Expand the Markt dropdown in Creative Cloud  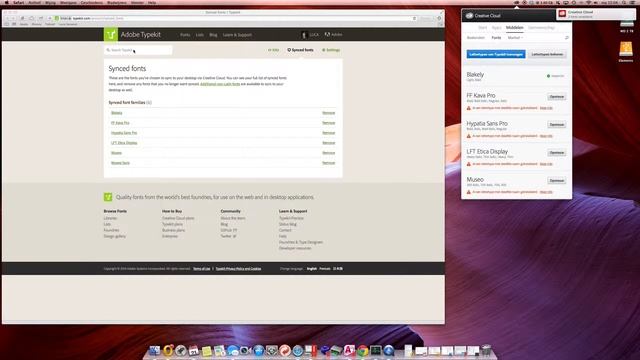pos(515,38)
